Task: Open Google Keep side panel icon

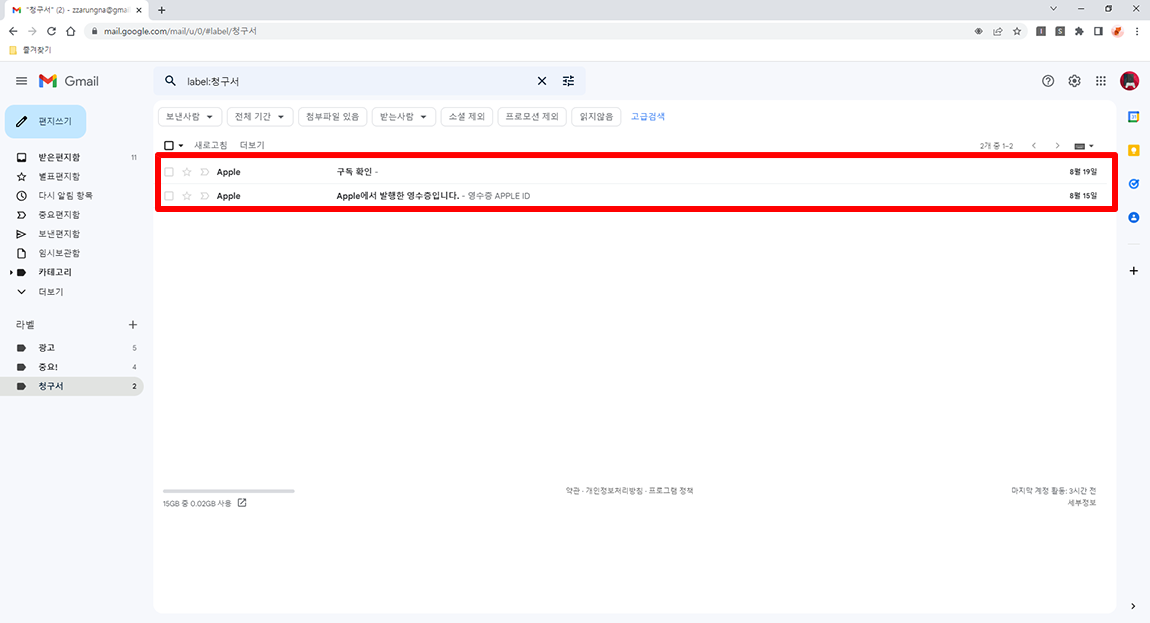Action: pyautogui.click(x=1134, y=150)
